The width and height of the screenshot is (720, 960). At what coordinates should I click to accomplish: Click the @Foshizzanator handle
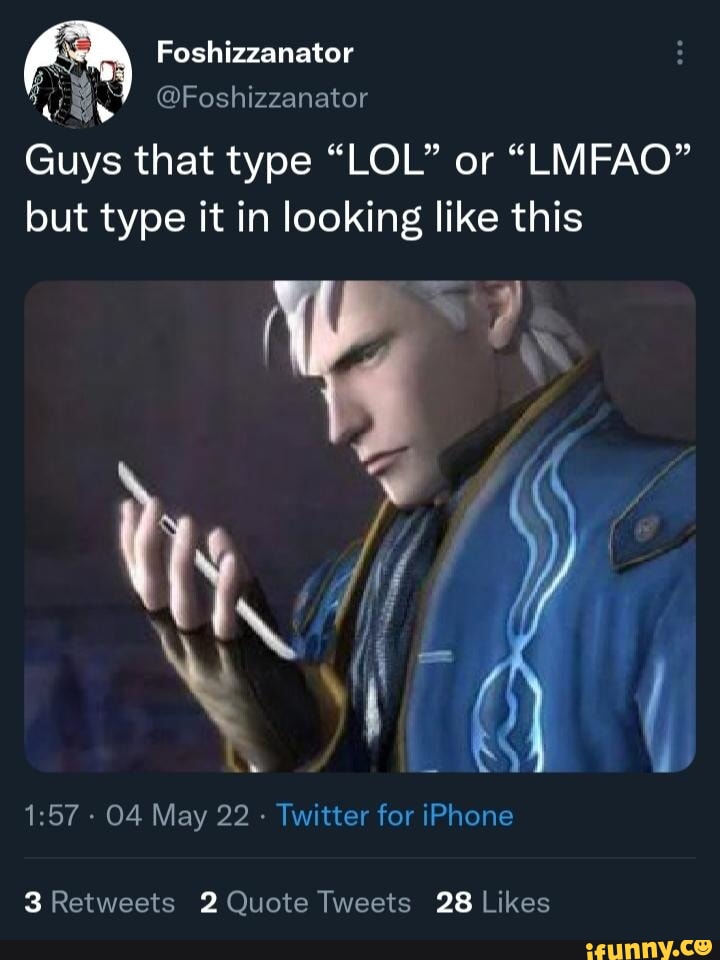pos(262,97)
